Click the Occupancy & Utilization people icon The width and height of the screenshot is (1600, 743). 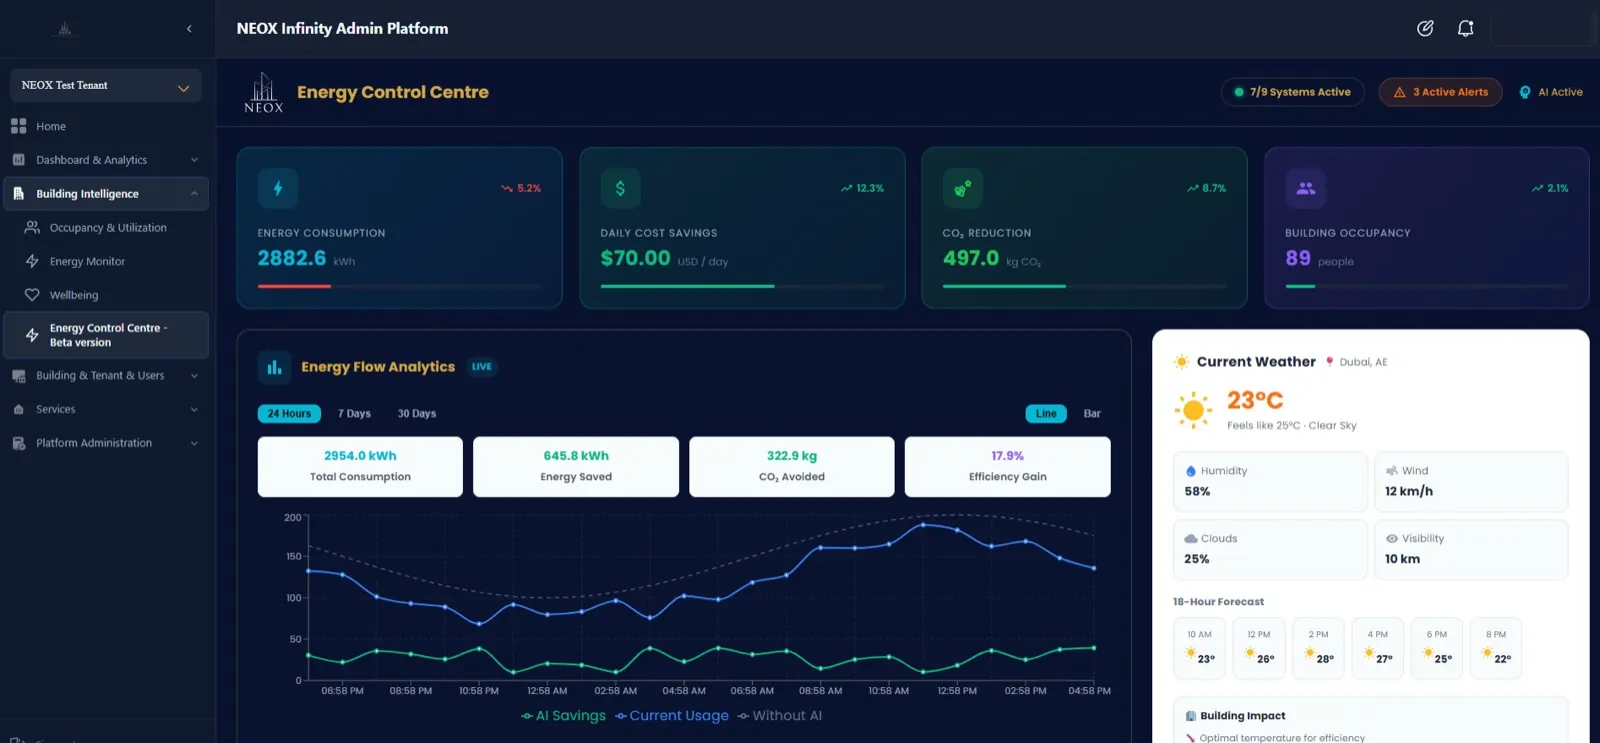point(32,228)
